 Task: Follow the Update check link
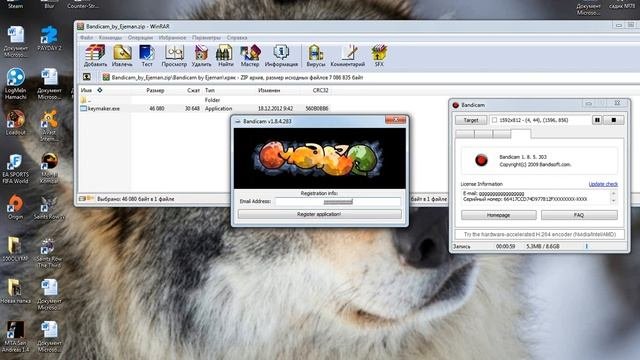click(603, 184)
